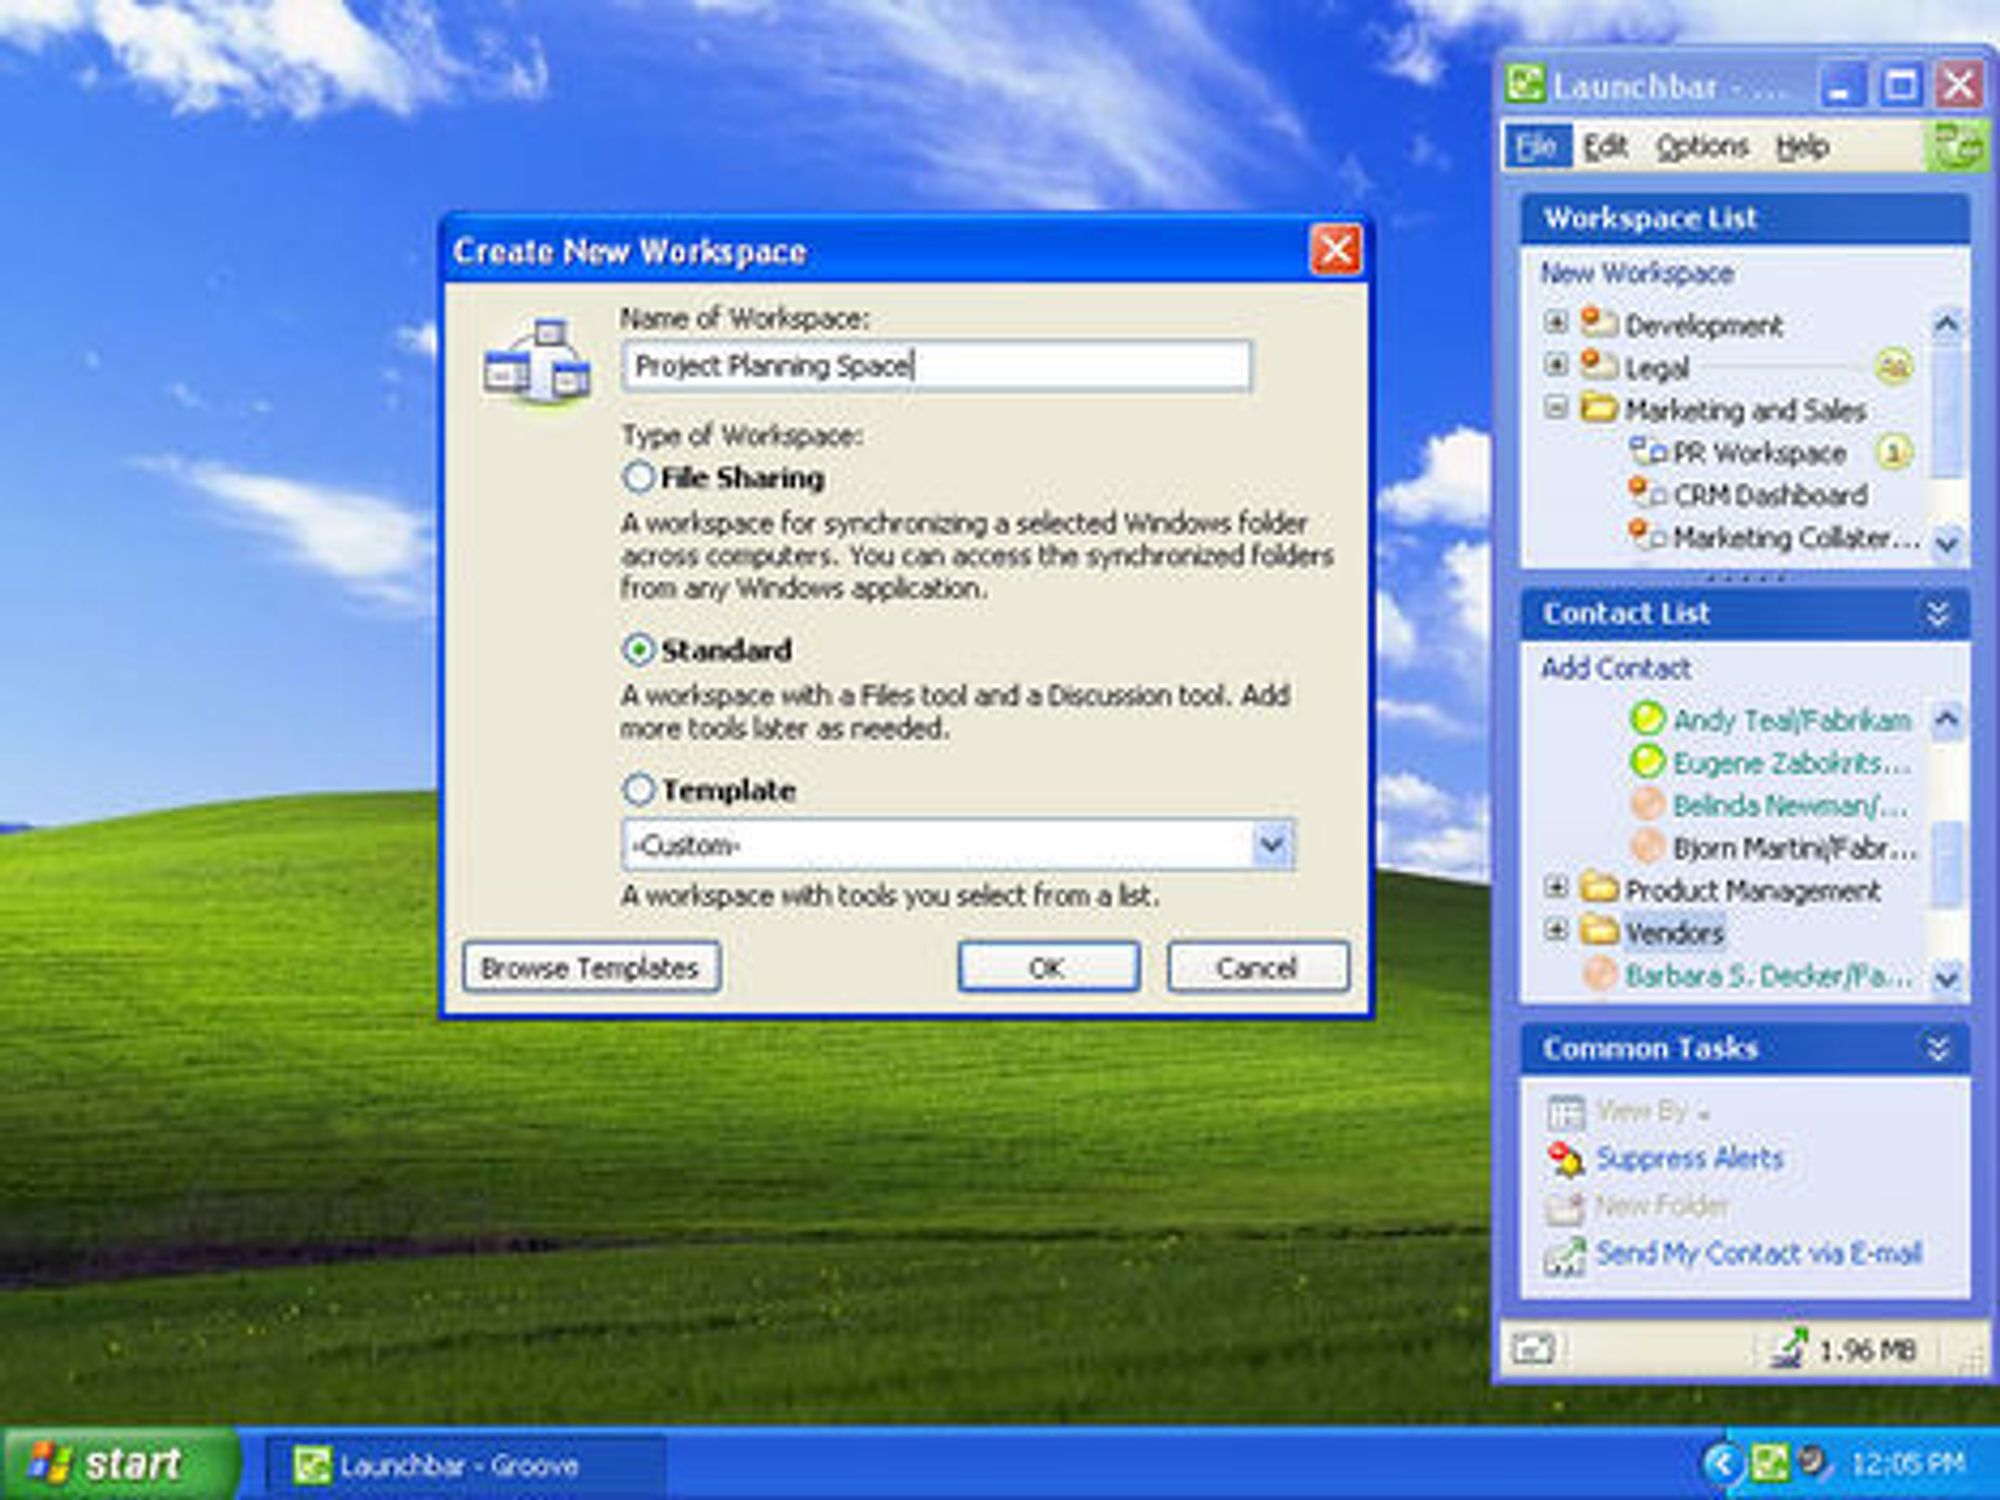Click Barbara S. Decker's status icon

[x=1600, y=974]
